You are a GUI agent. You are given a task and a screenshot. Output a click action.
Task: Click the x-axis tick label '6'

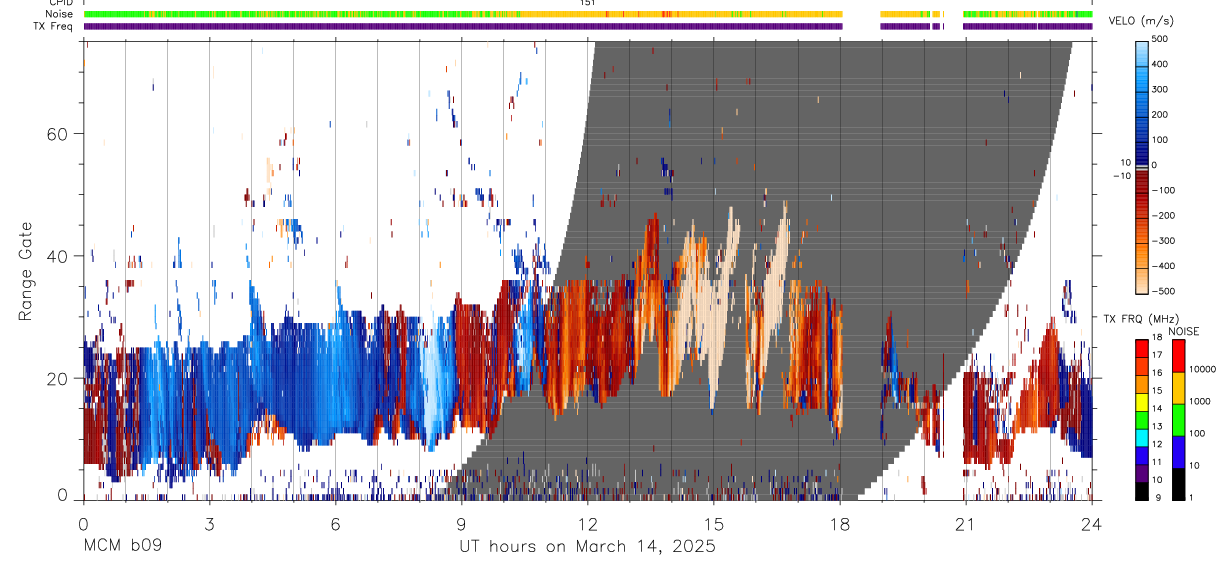[x=335, y=524]
